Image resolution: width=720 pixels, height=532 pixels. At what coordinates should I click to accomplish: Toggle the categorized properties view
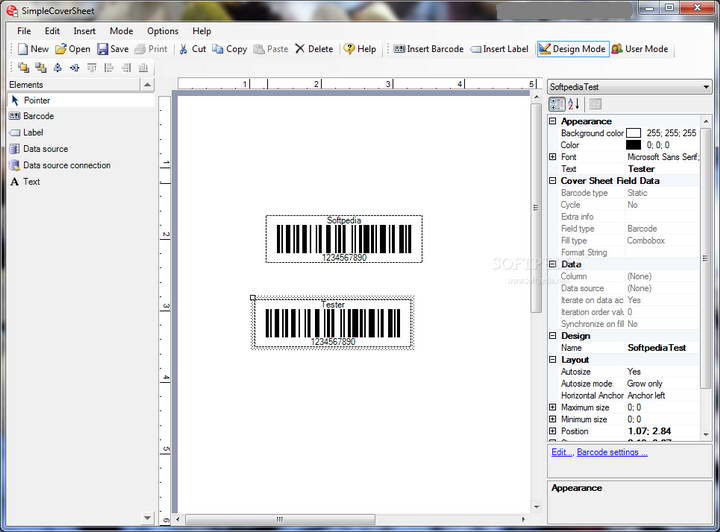pyautogui.click(x=557, y=104)
